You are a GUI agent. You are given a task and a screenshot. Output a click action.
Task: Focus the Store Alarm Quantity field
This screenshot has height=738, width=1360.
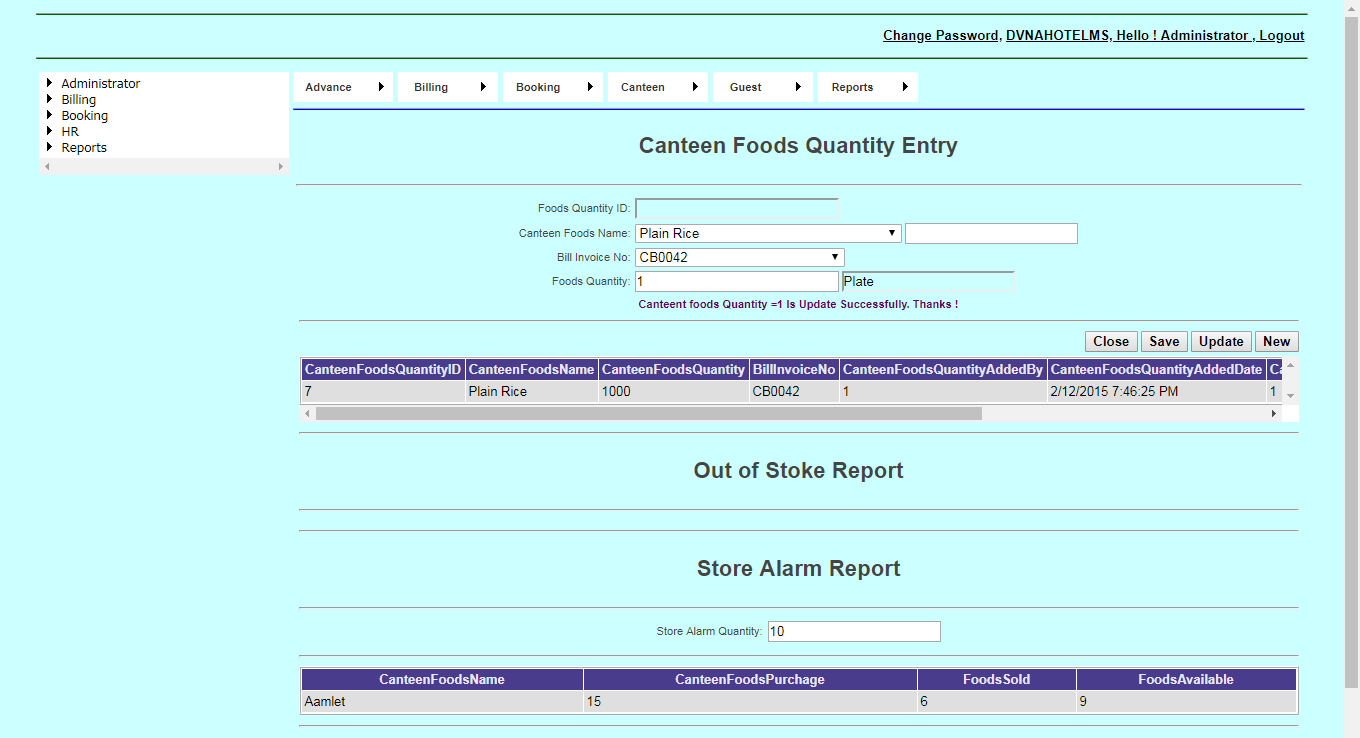pyautogui.click(x=853, y=631)
